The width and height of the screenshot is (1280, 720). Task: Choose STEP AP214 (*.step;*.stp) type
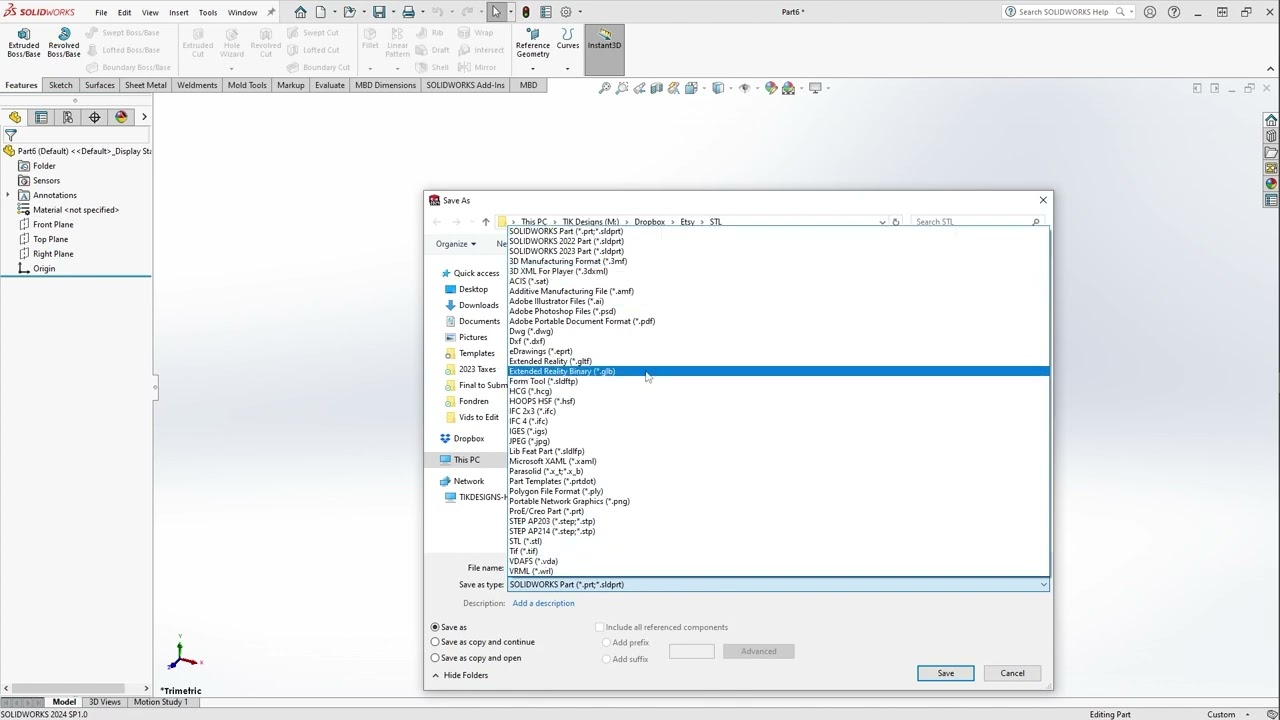pos(778,531)
